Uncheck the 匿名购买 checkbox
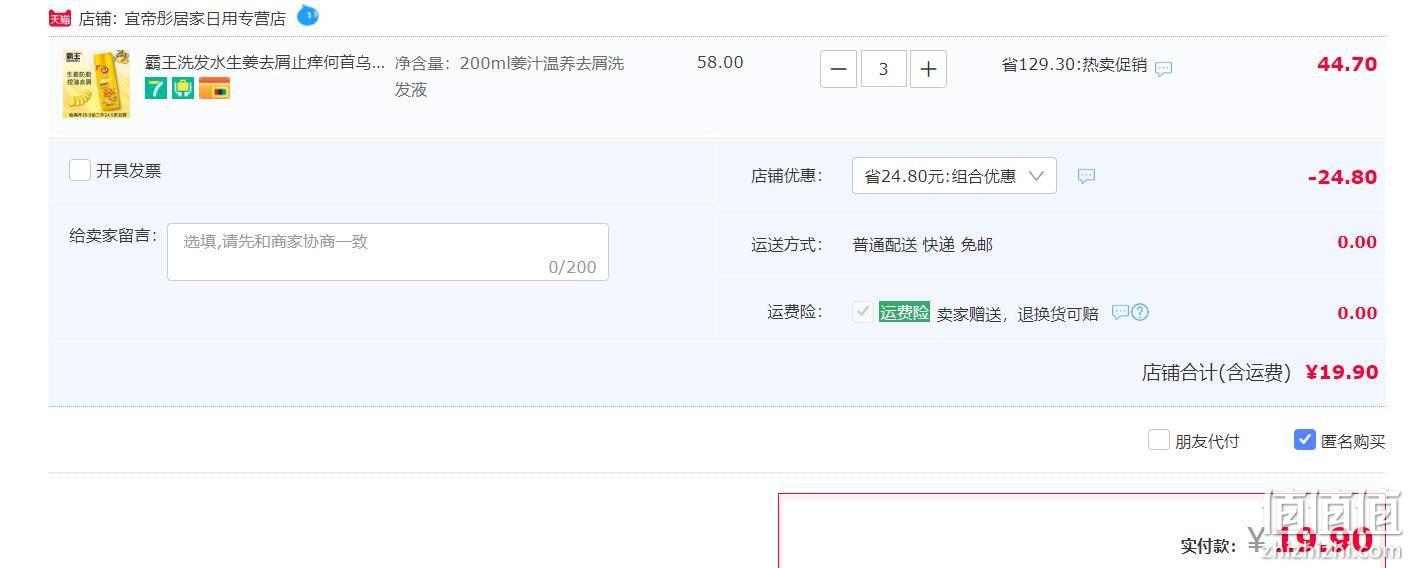 (1305, 440)
